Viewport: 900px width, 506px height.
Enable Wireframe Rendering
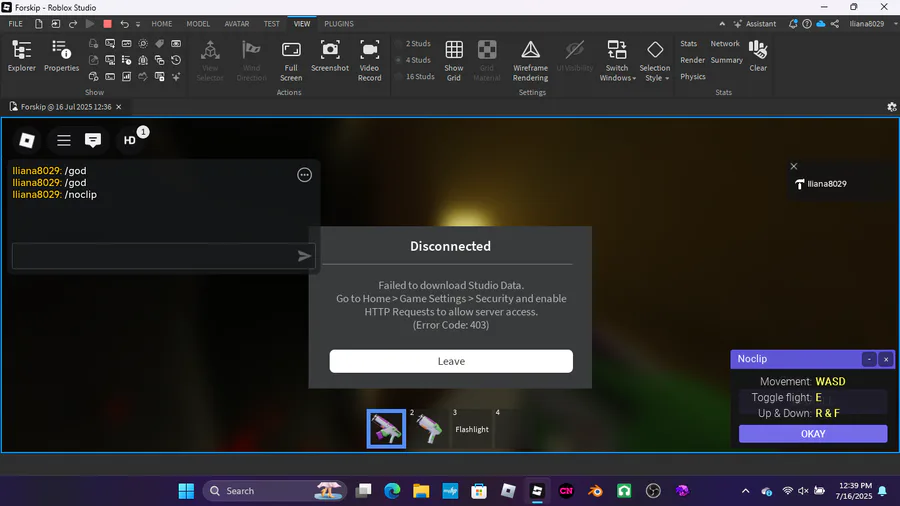click(x=530, y=61)
